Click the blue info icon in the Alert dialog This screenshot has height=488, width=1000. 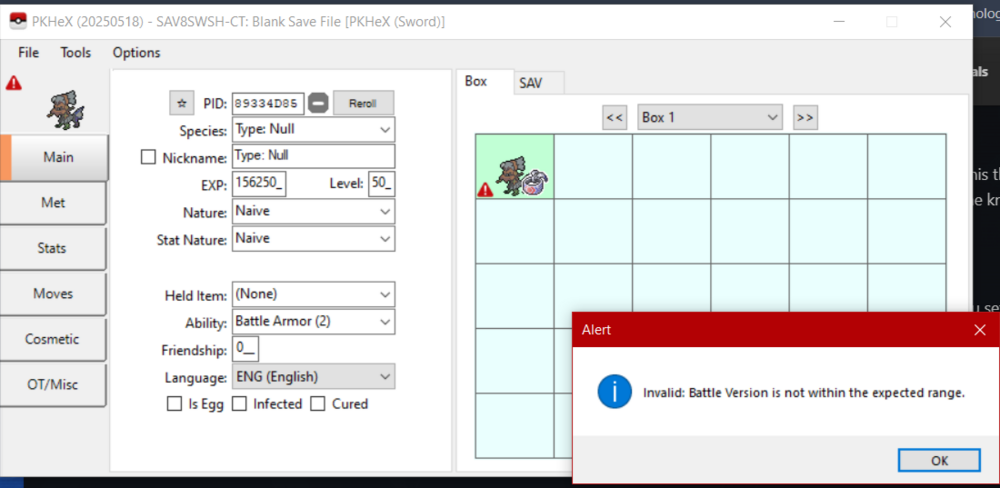coord(613,392)
